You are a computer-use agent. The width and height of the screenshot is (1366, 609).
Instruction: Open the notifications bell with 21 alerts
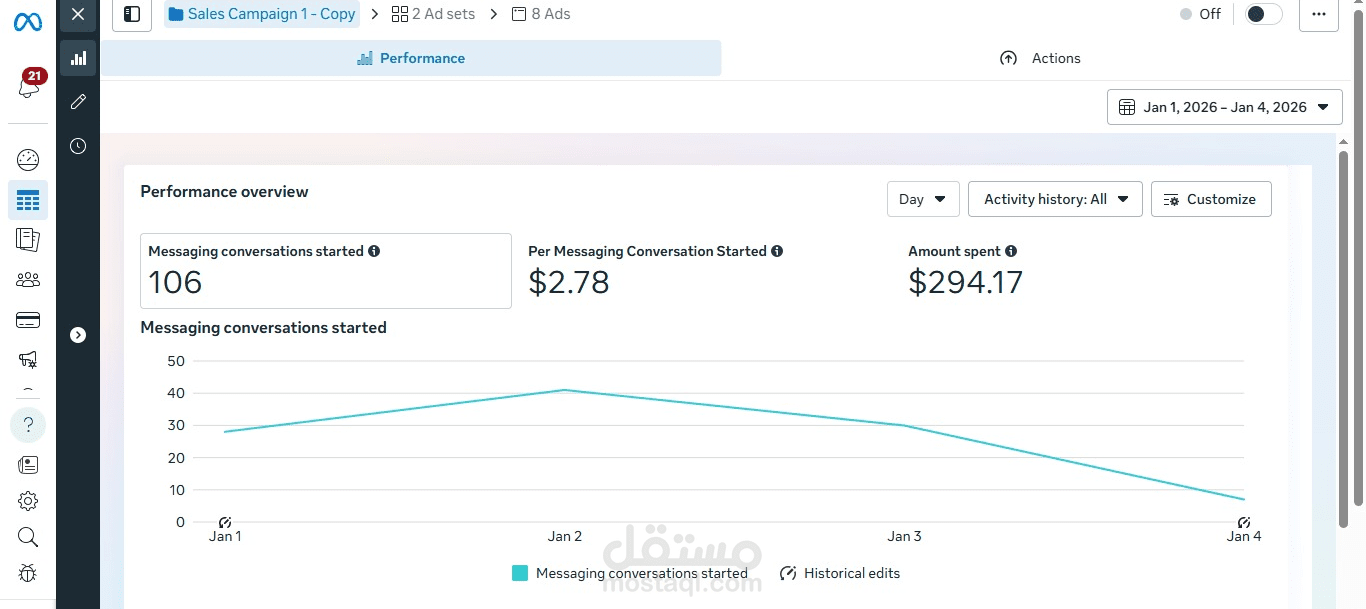tap(29, 86)
